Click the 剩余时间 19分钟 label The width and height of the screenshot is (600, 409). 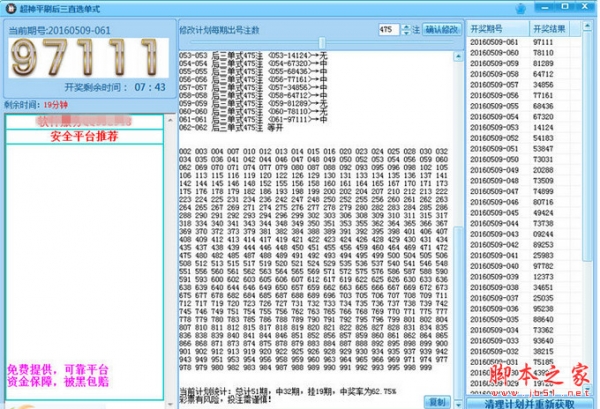click(x=36, y=105)
